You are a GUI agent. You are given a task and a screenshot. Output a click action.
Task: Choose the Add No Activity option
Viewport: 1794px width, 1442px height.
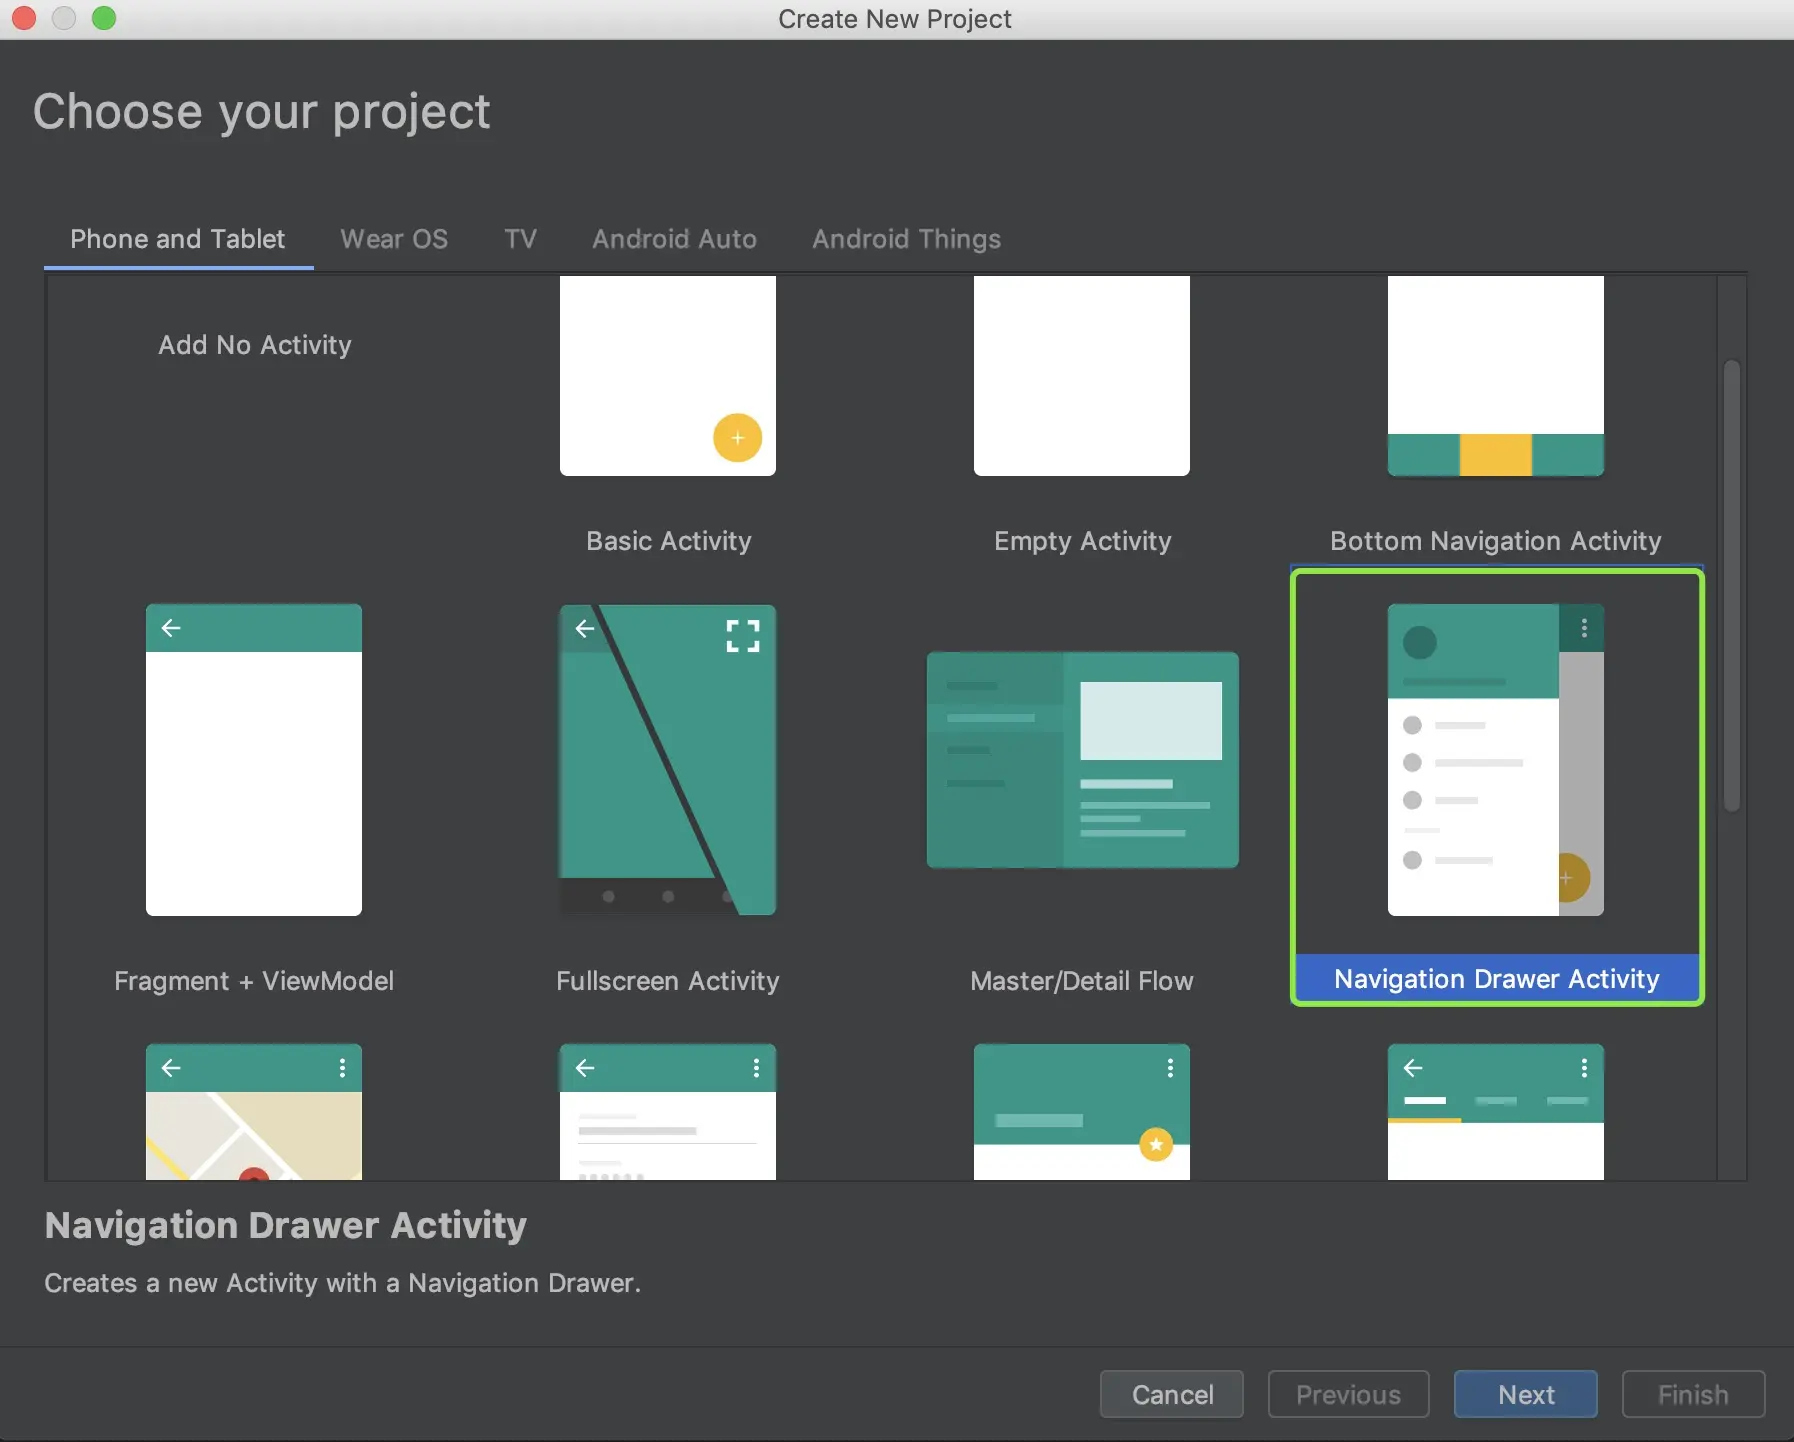click(x=255, y=345)
